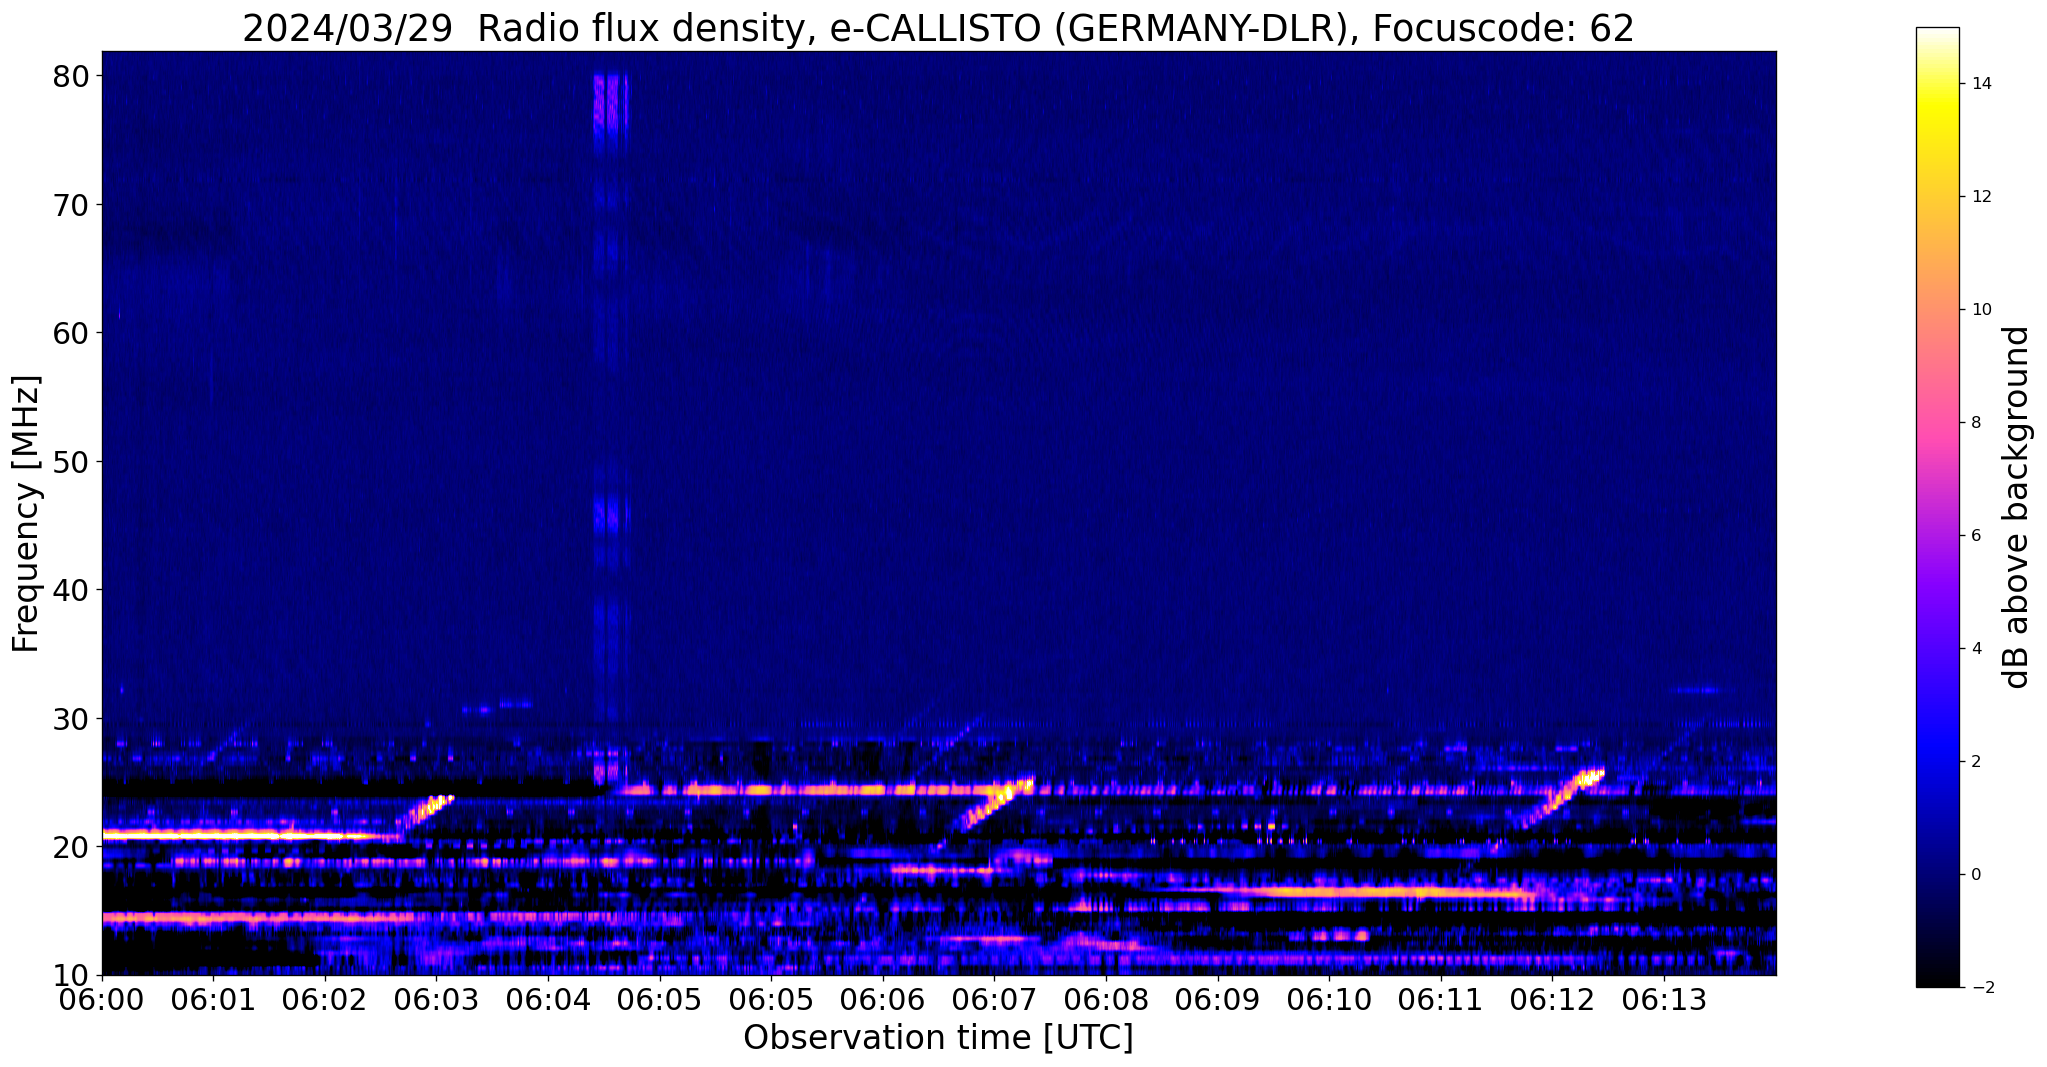Click the 20 MHz frequency tick label
Viewport: 2047px width, 1067px height.
(70, 847)
